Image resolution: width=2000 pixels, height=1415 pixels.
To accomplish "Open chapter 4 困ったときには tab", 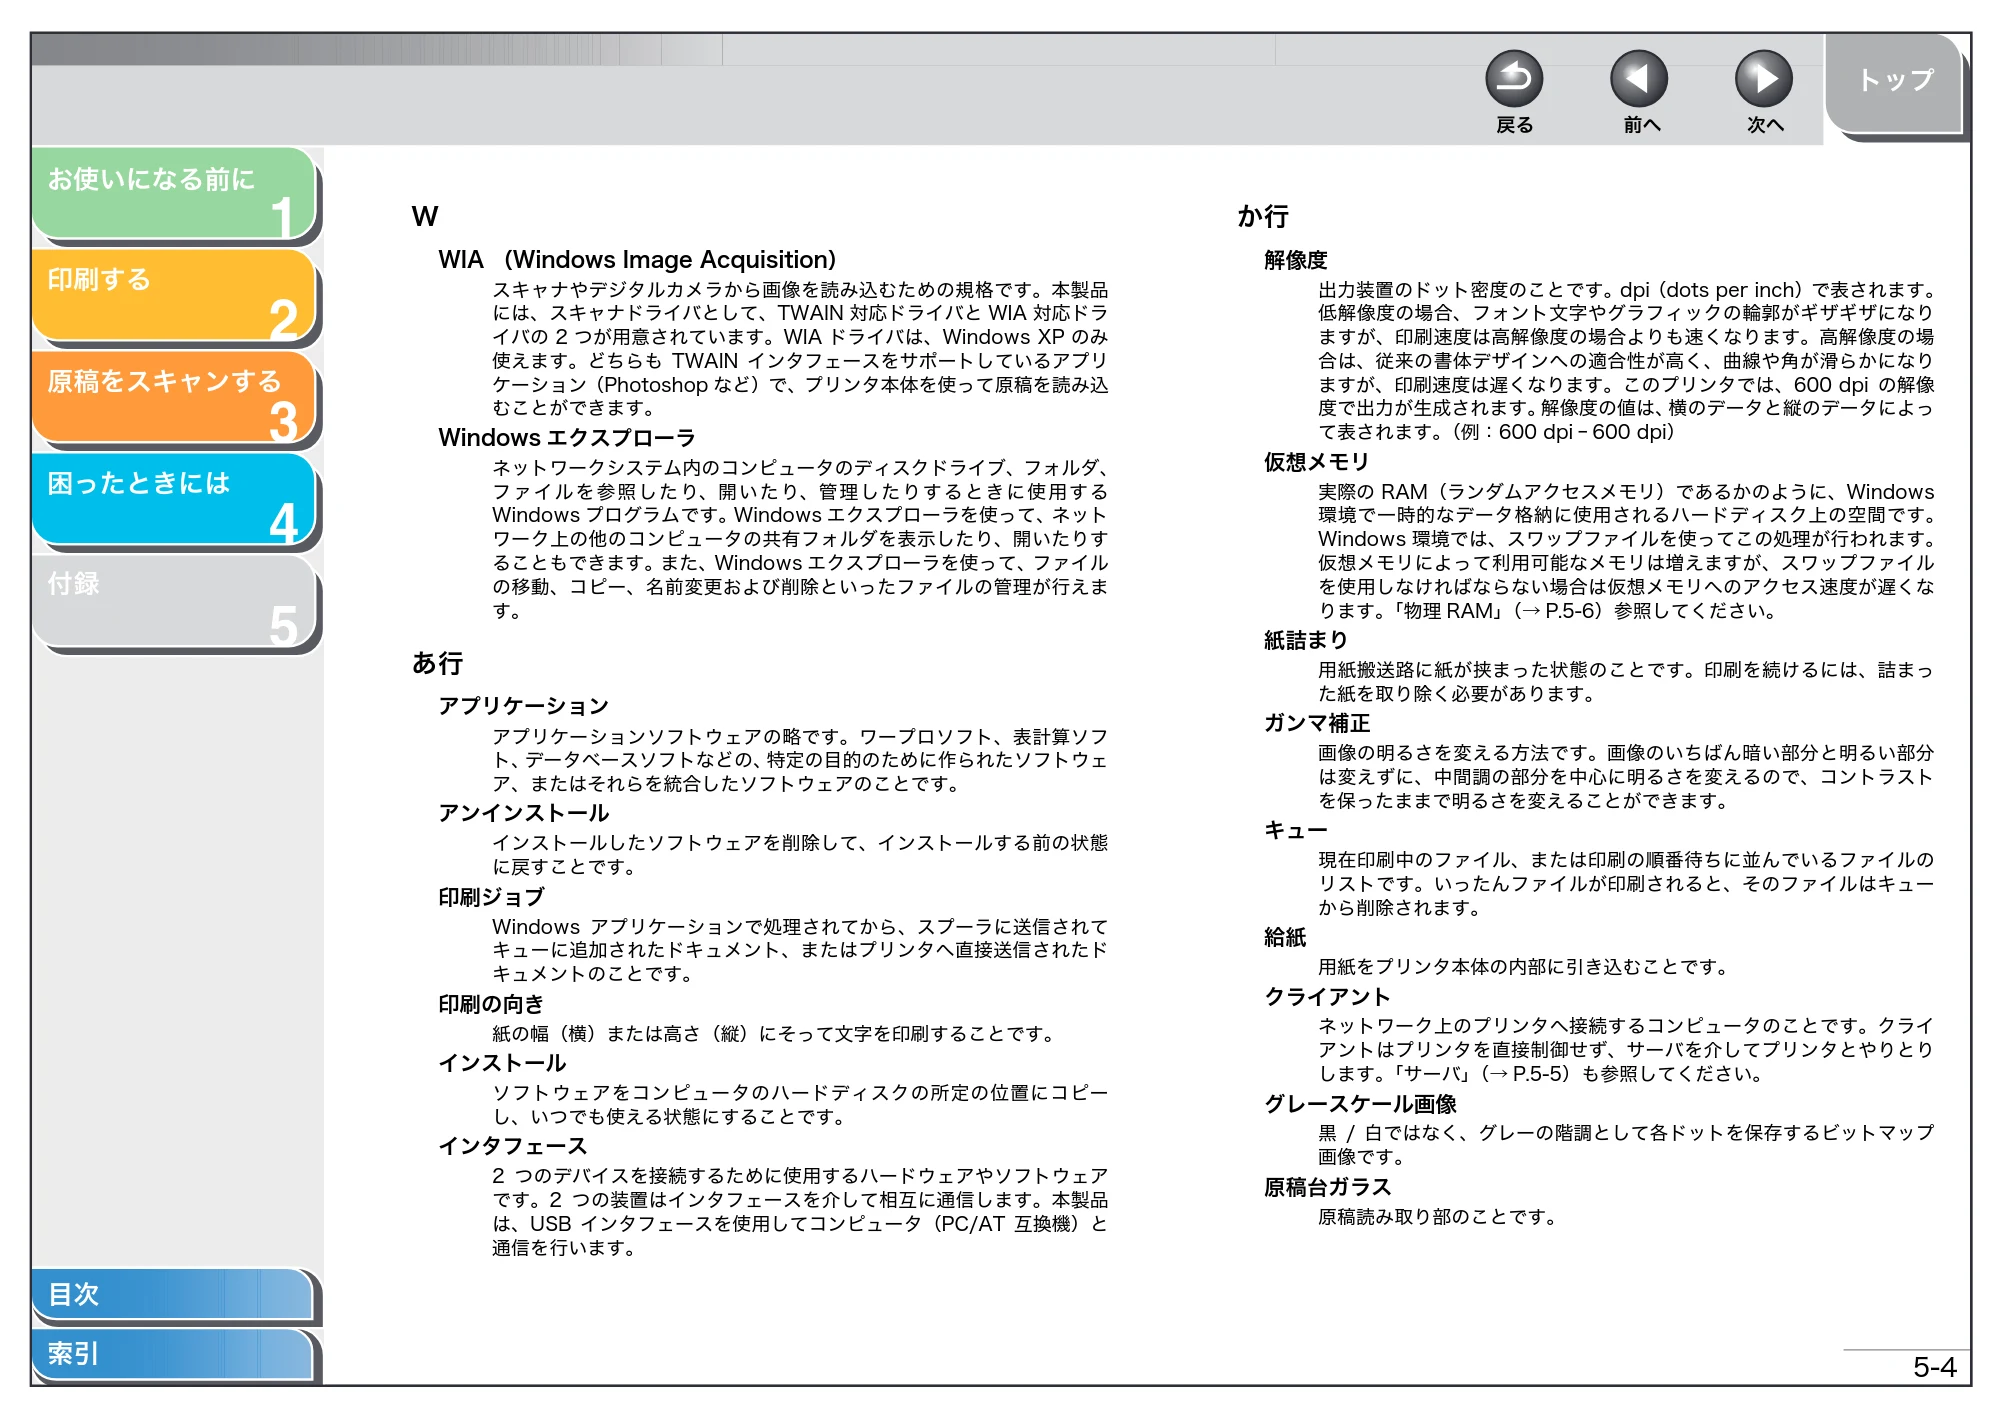I will [x=174, y=500].
